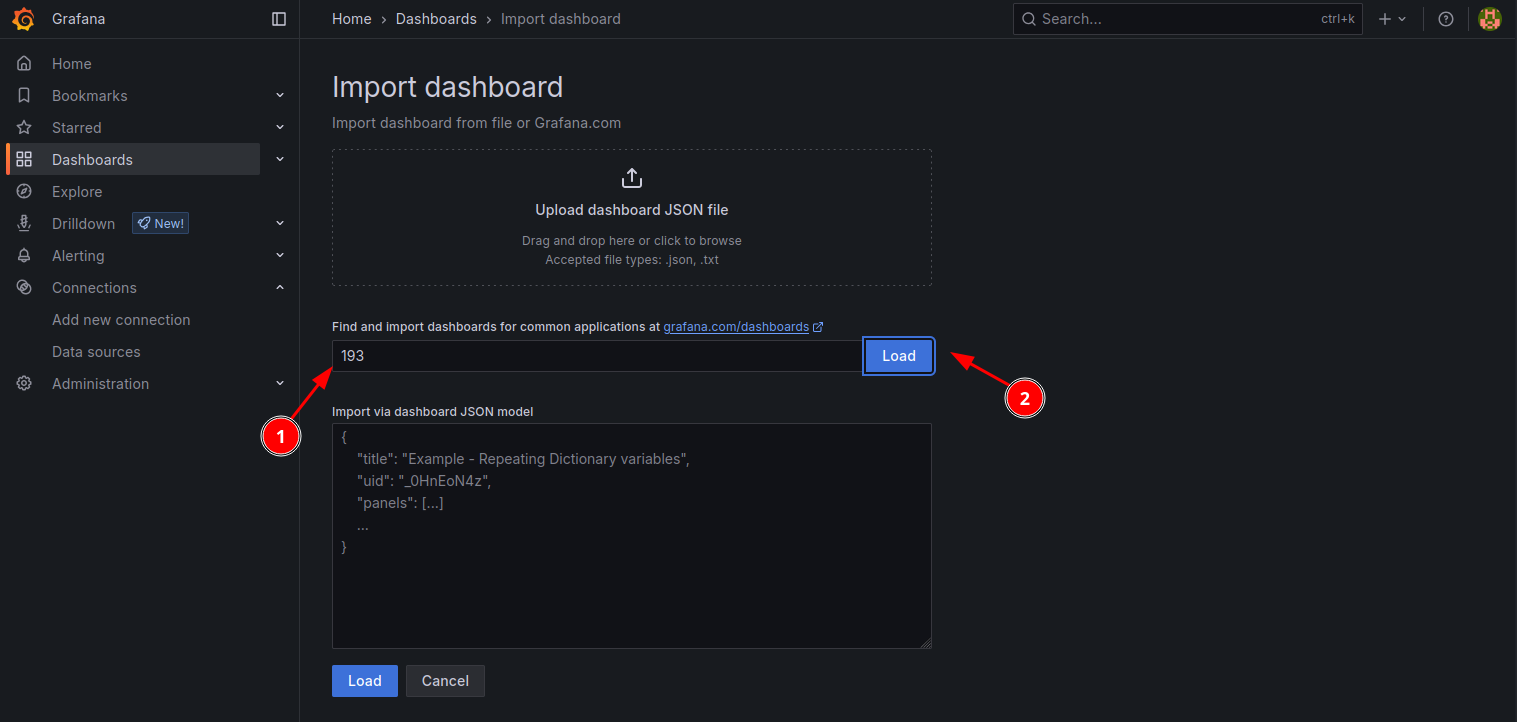Click the upload dashboard JSON file icon

click(x=631, y=179)
